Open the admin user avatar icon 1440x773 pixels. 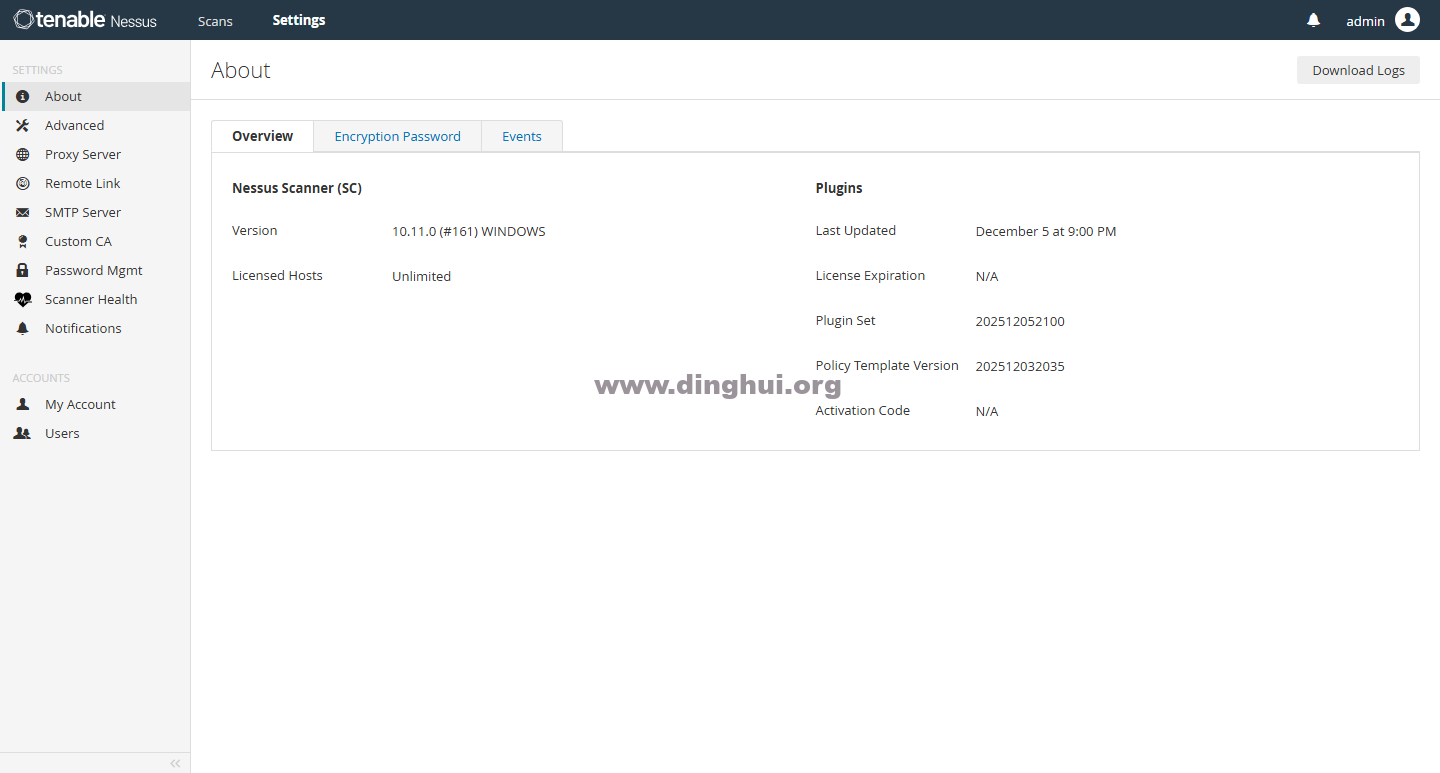1407,20
